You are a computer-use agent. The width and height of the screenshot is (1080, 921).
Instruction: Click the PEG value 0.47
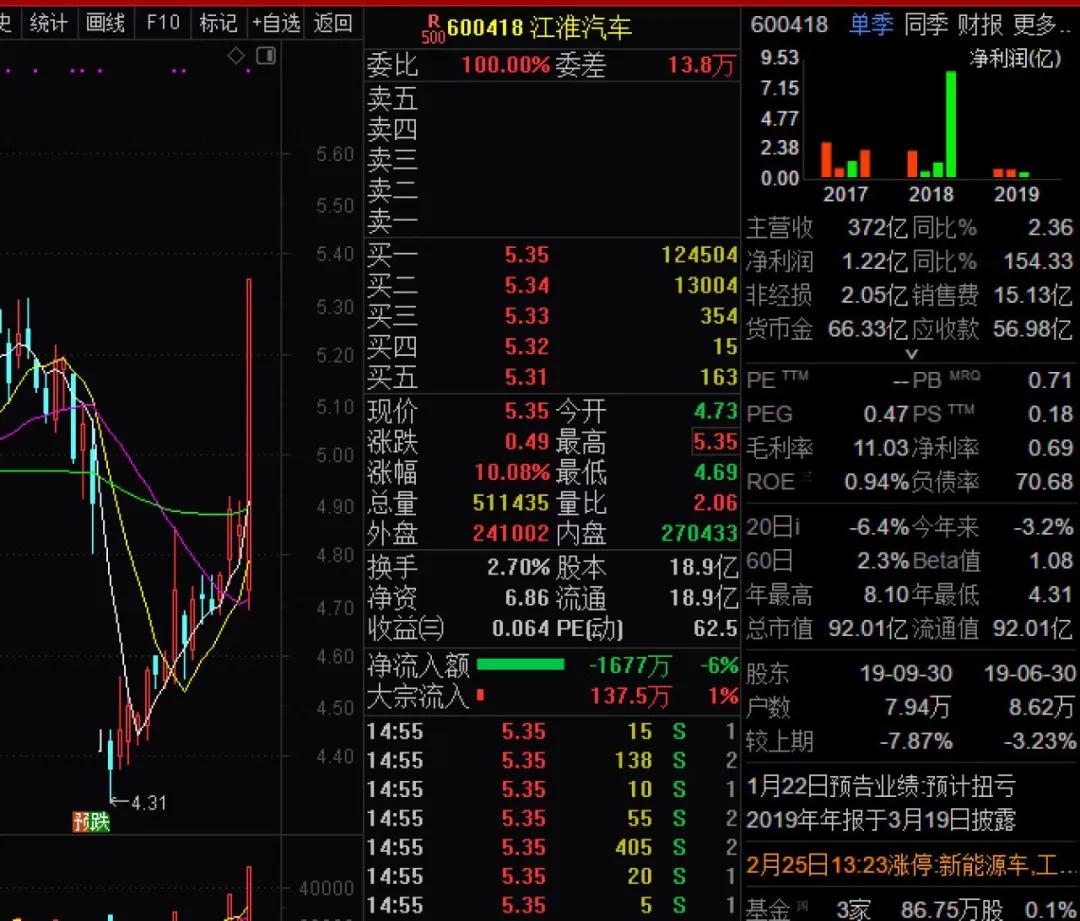click(x=886, y=415)
